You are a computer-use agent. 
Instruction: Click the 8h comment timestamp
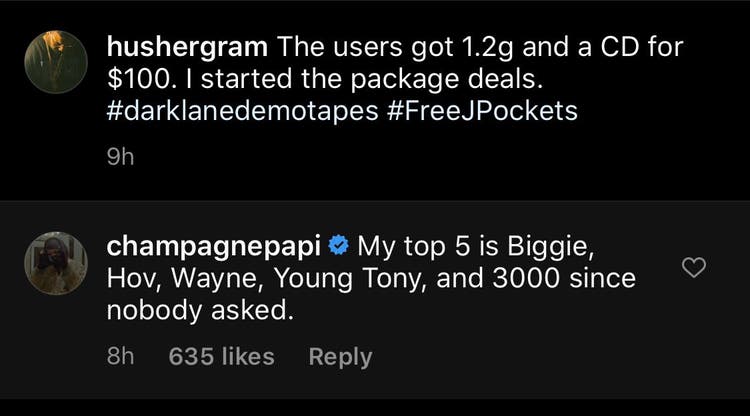[x=121, y=357]
